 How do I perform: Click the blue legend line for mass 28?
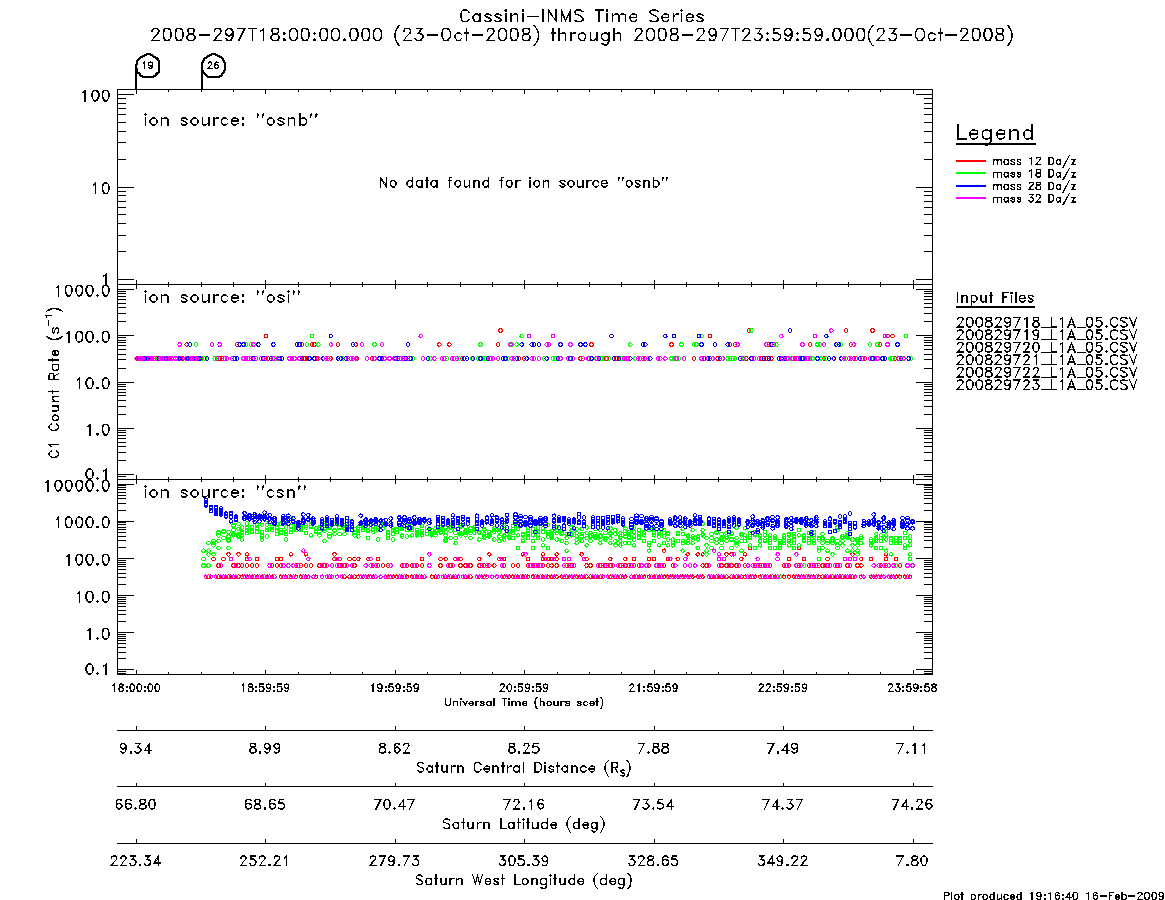pyautogui.click(x=970, y=186)
